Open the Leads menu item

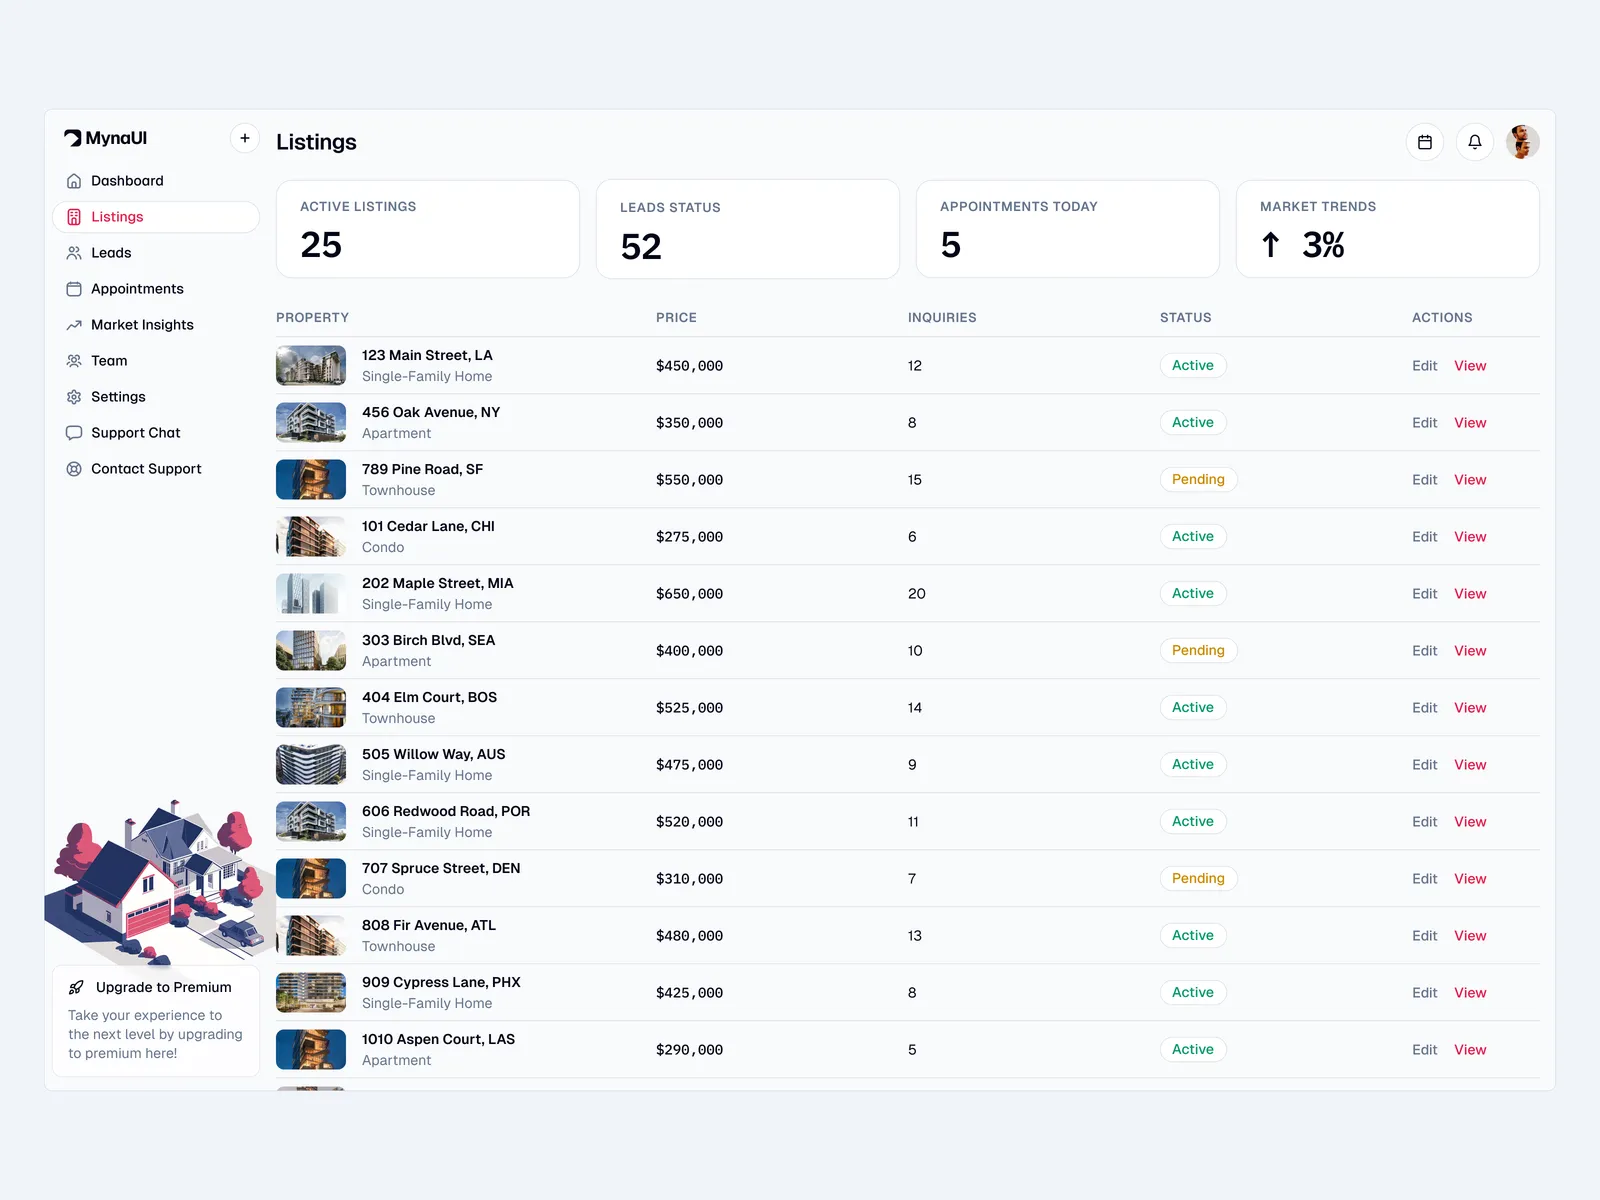(111, 253)
